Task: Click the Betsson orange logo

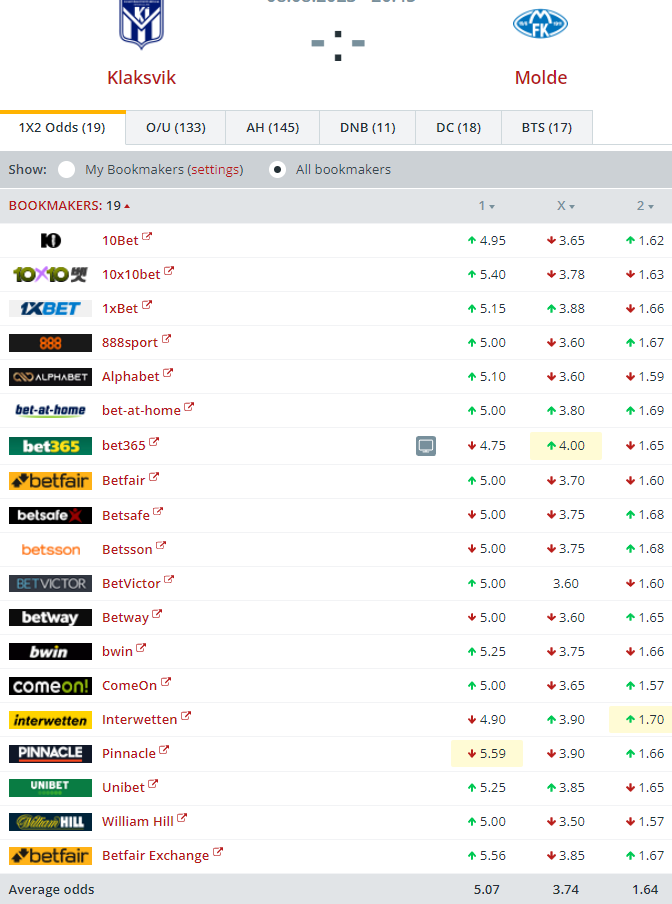Action: (x=50, y=549)
